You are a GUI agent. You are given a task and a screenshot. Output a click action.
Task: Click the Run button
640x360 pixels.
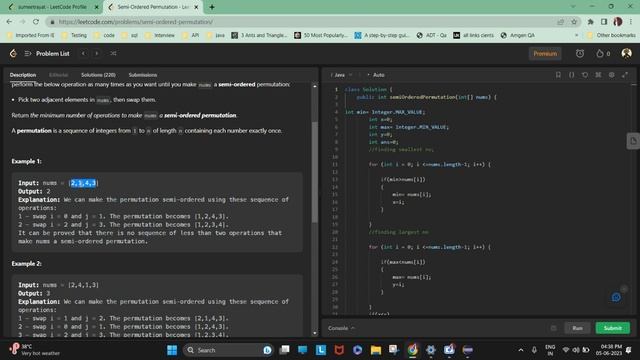pyautogui.click(x=577, y=328)
